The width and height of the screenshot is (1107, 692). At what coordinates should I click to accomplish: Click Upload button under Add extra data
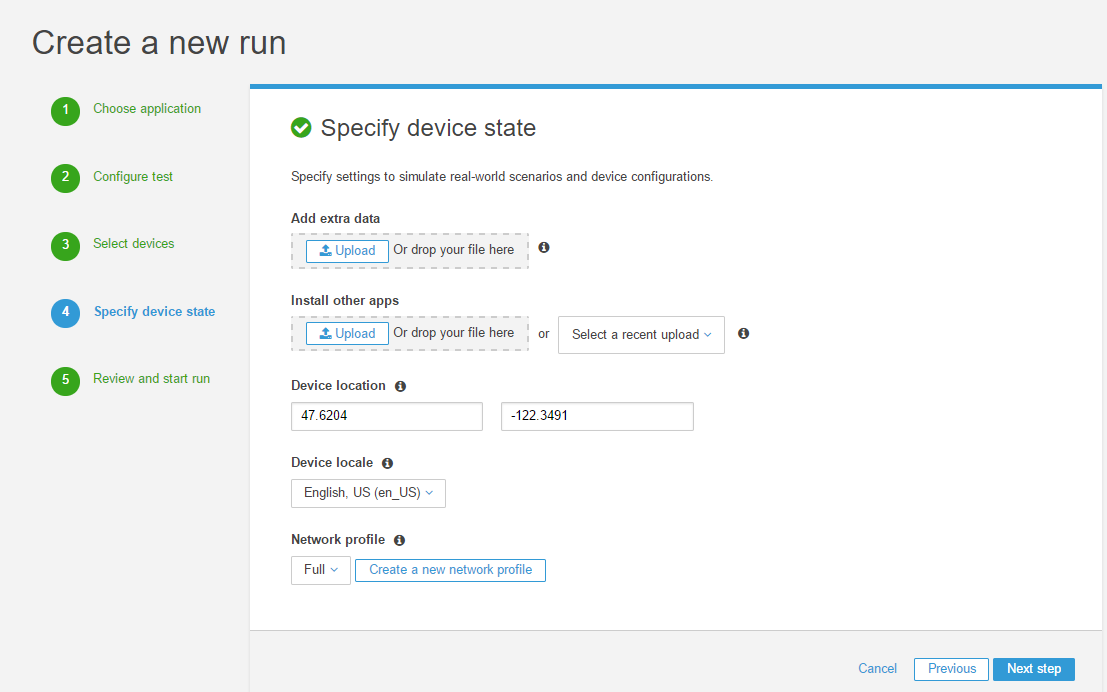click(347, 251)
